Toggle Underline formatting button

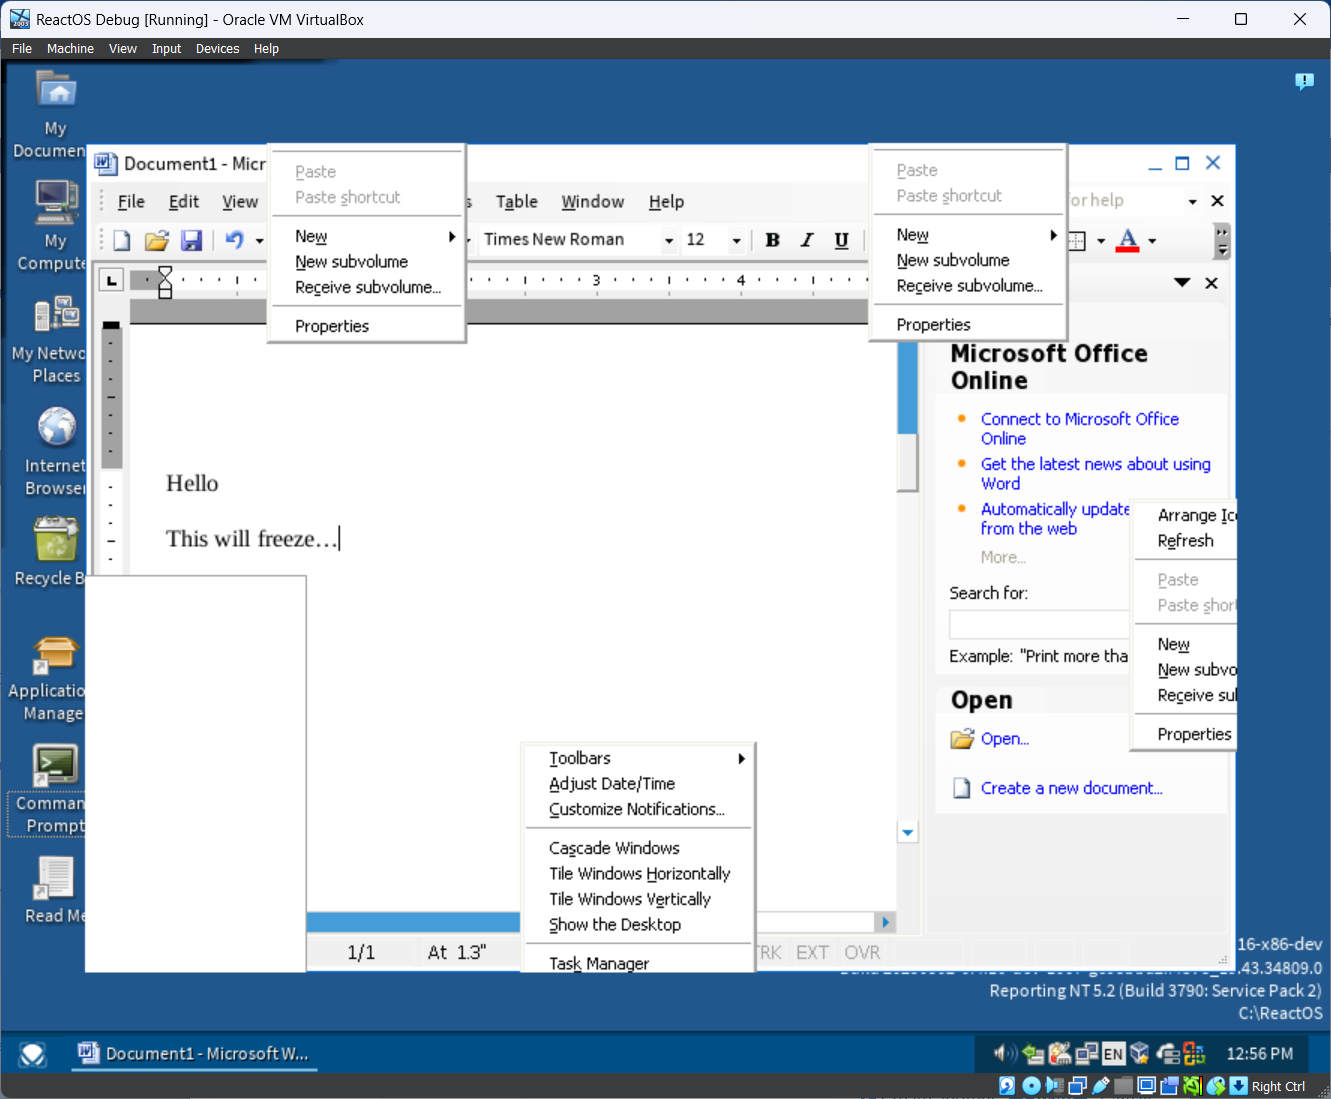[x=841, y=240]
